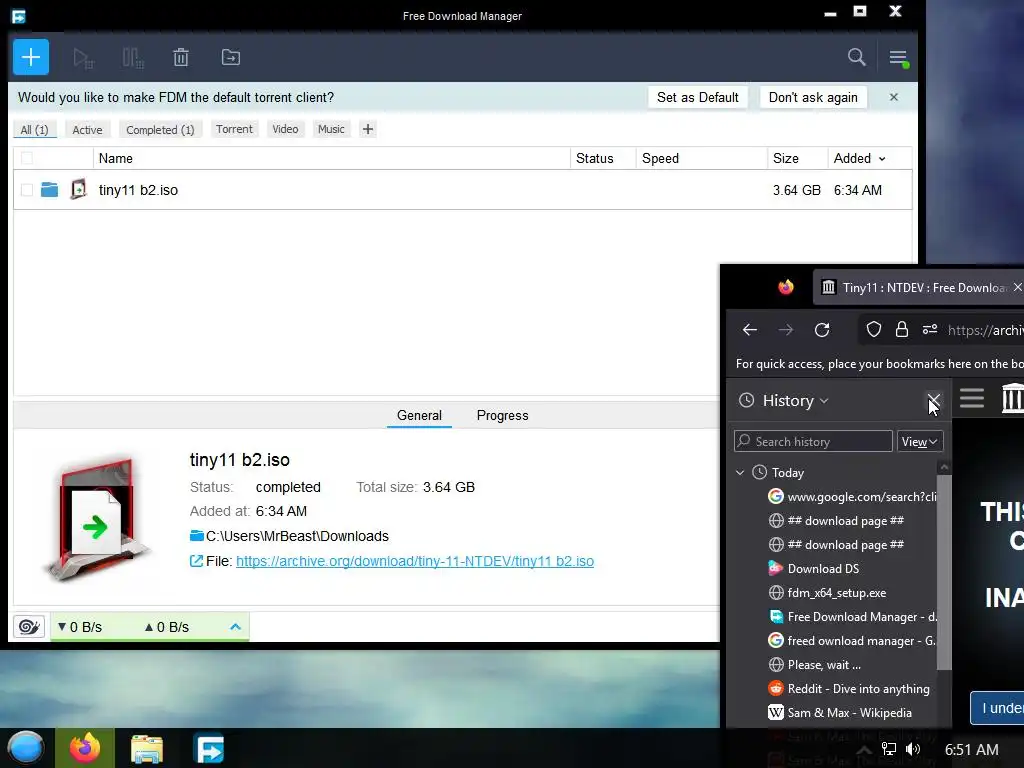The image size is (1024, 768).
Task: Sort downloads by Name column
Action: (x=116, y=159)
